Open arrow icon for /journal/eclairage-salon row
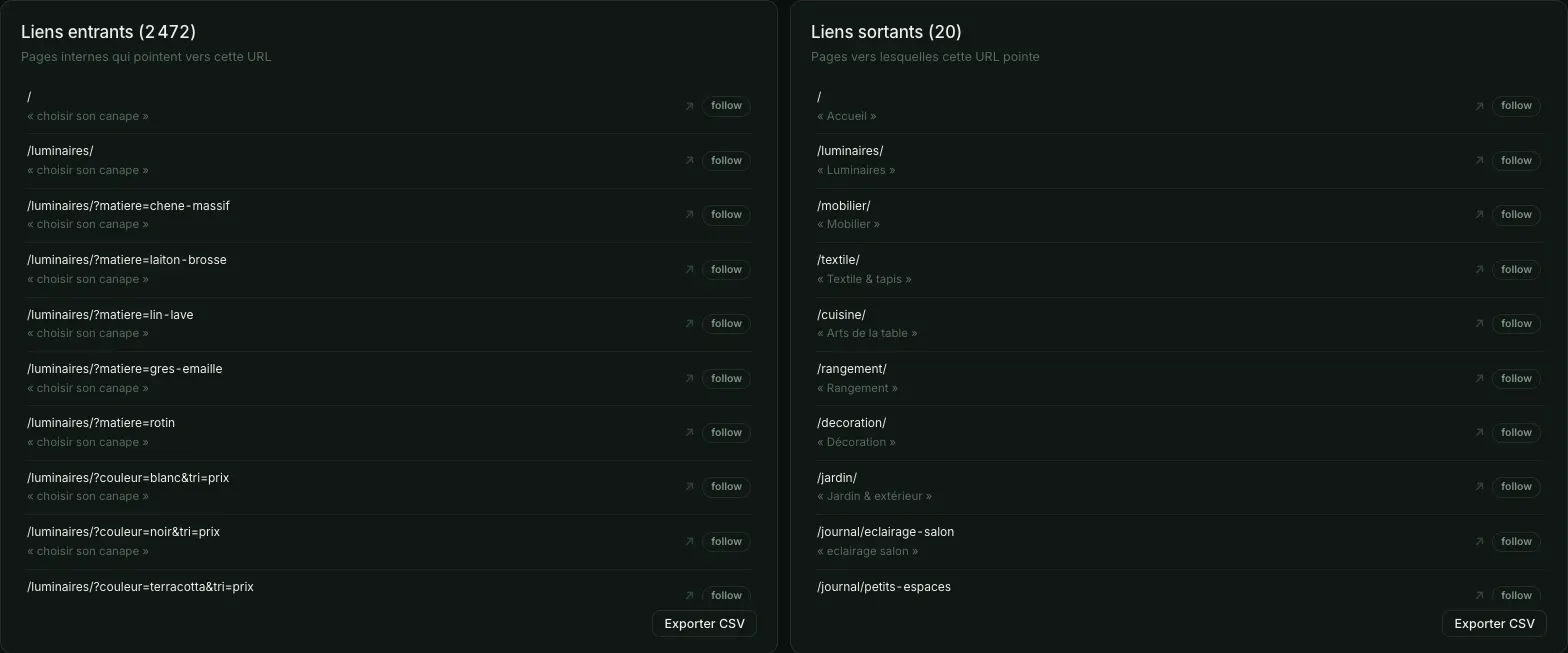The image size is (1568, 653). pos(1479,541)
